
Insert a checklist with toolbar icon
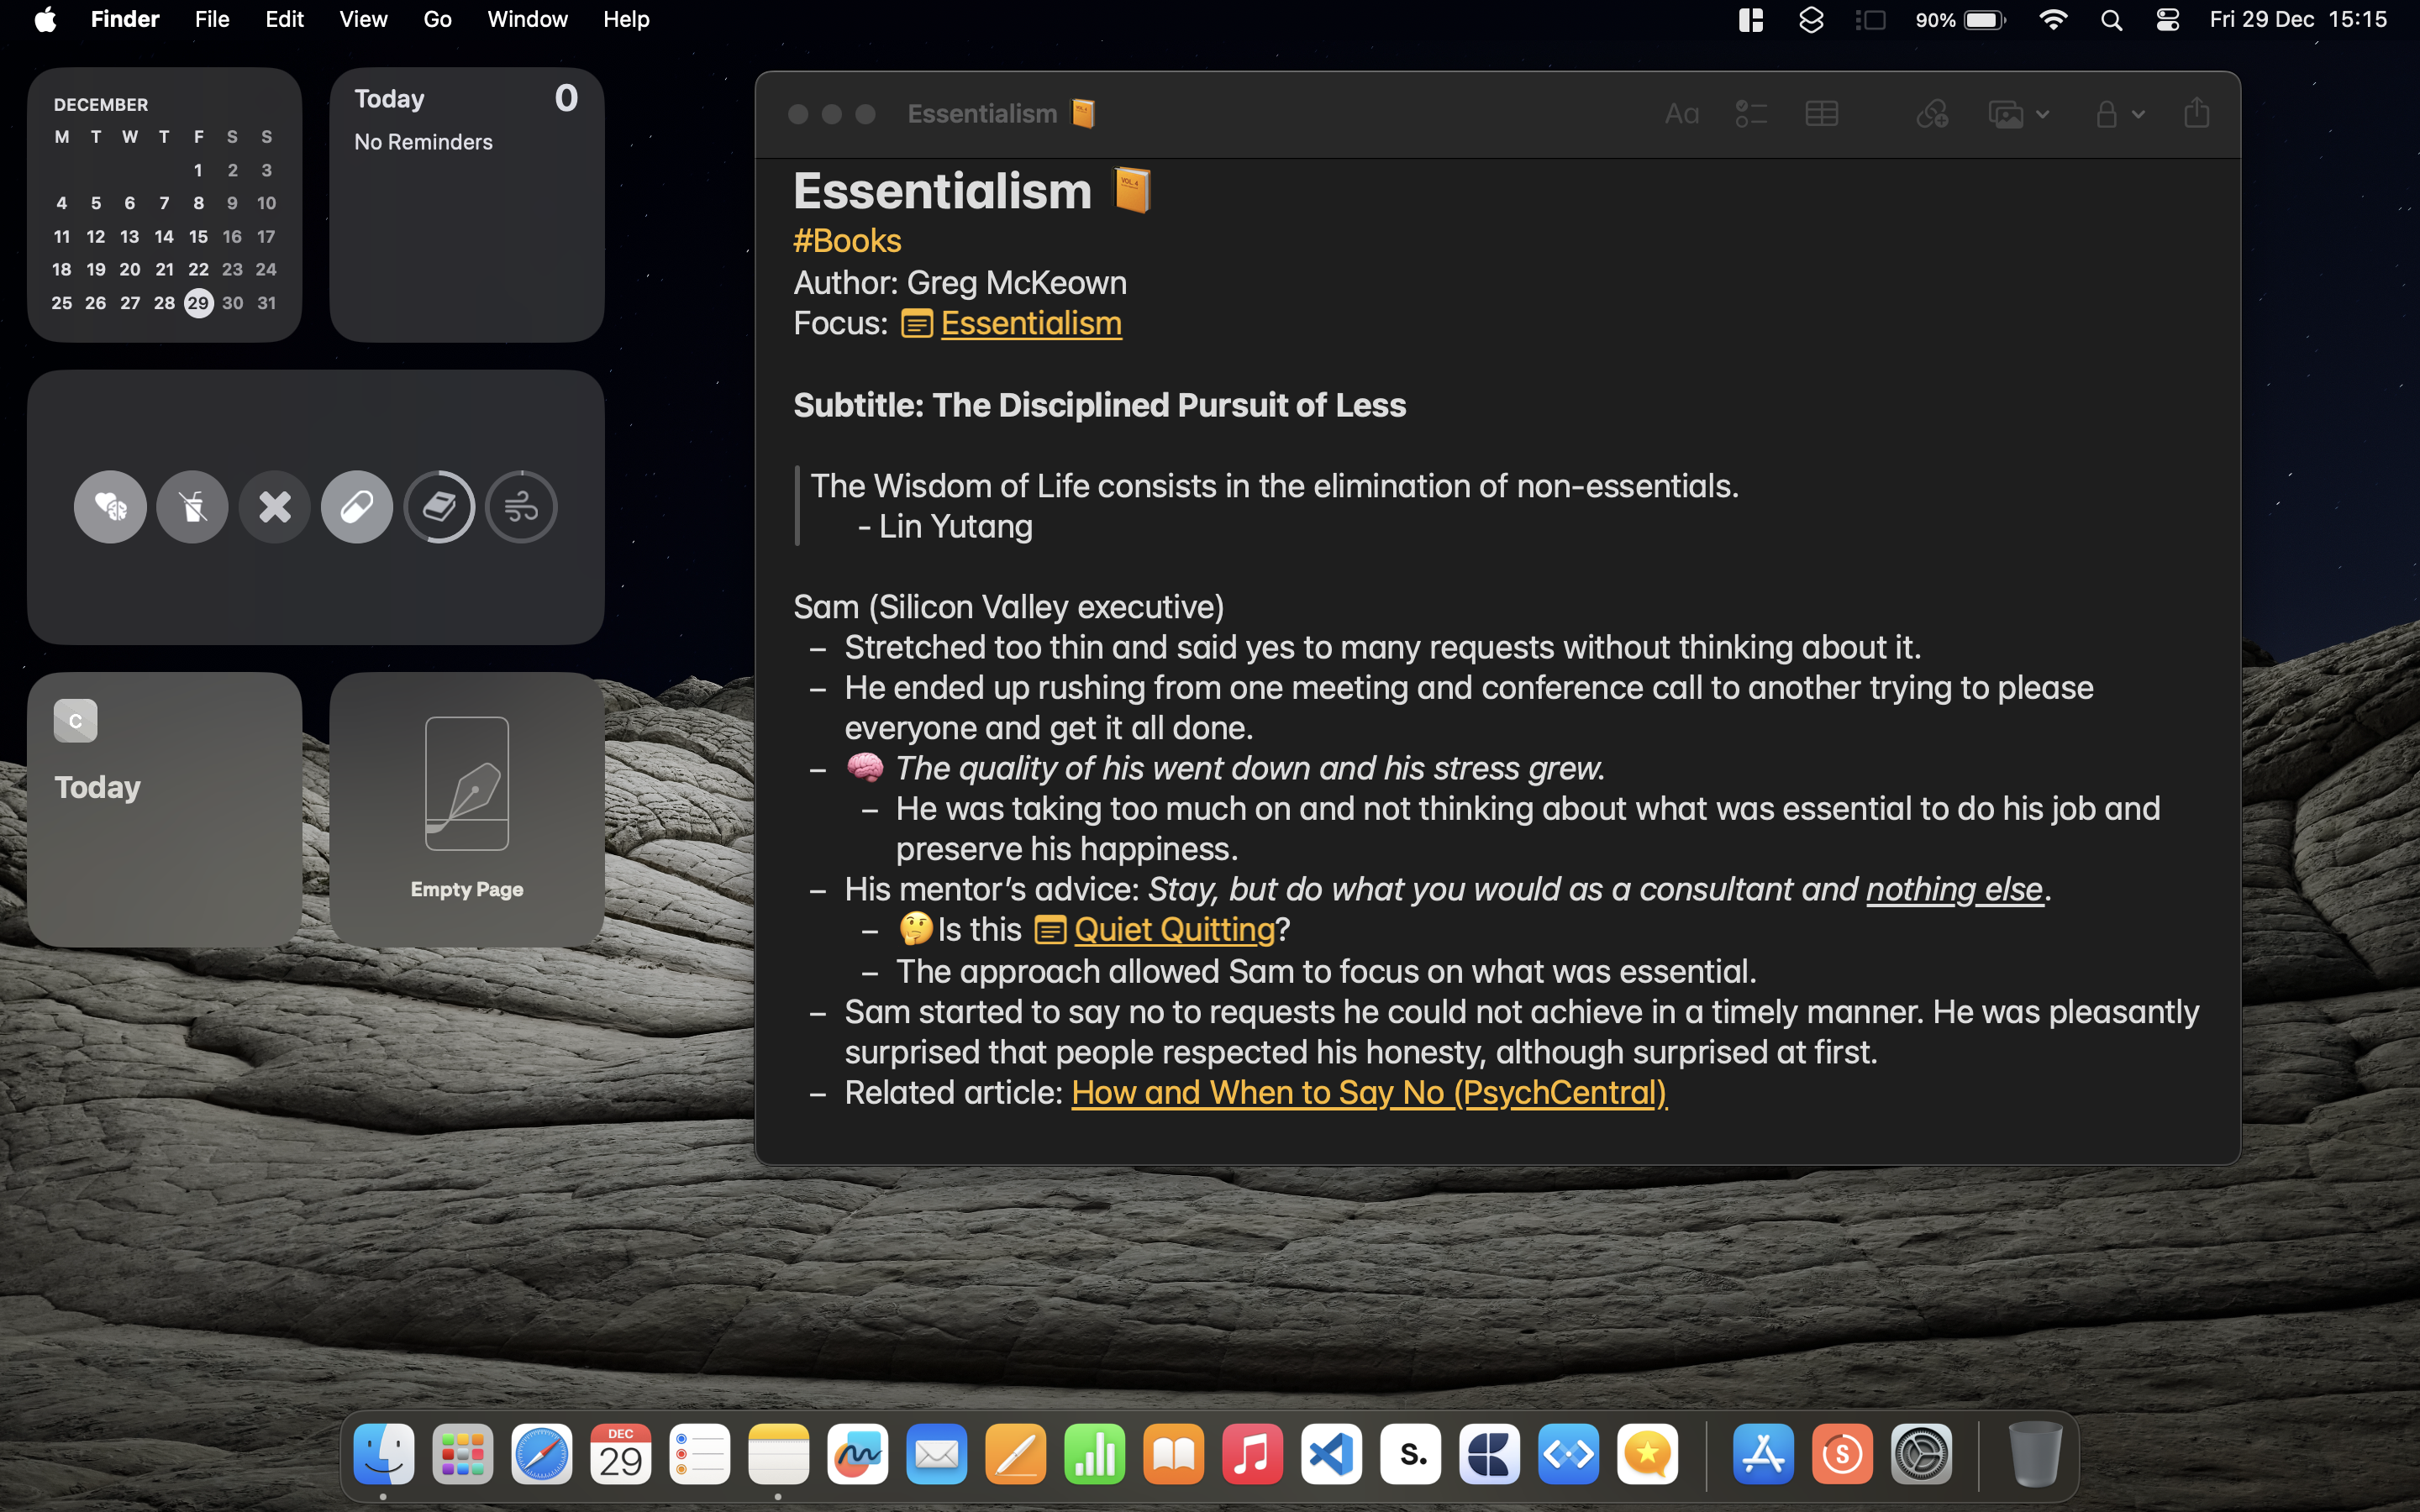point(1751,114)
